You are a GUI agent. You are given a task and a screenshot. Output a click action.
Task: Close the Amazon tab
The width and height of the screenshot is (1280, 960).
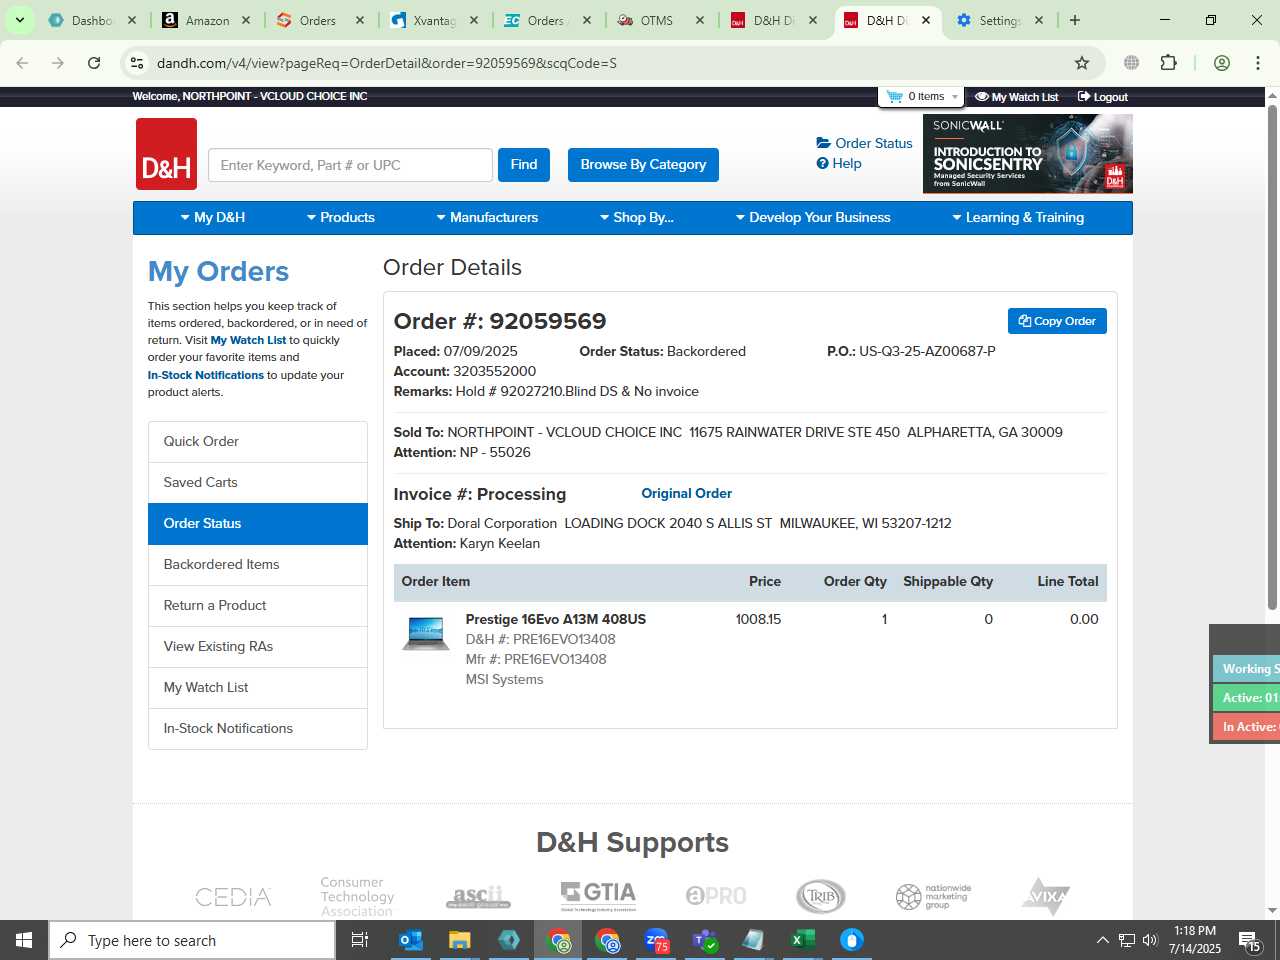[x=245, y=20]
